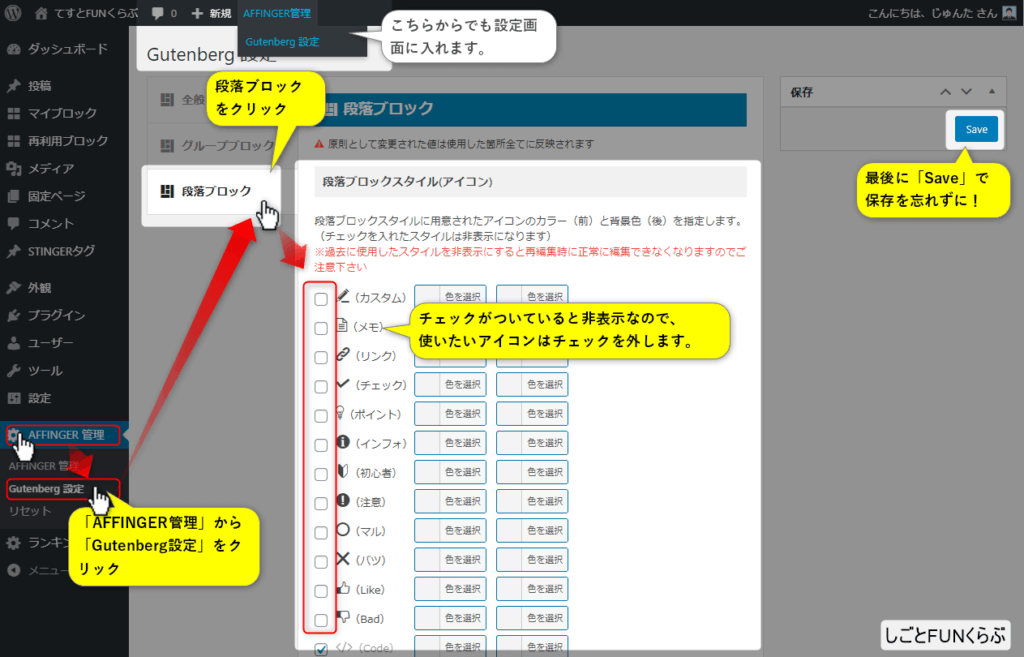Screen dimensions: 1024x657
Task: Pick first color for (マル) row
Action: pos(450,530)
